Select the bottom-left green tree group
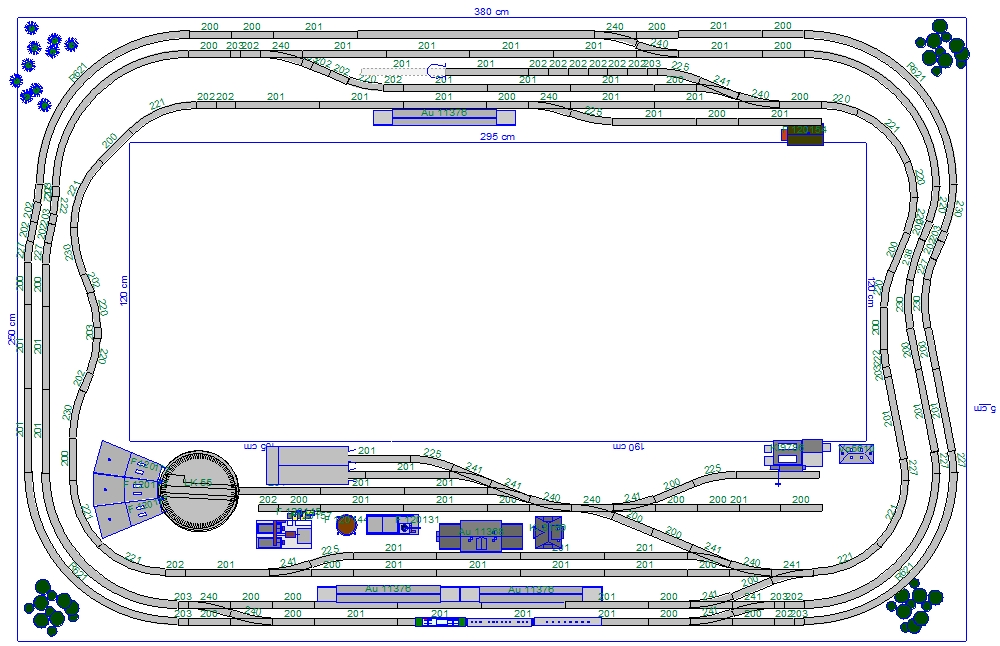Screen dimensions: 1000x646 click(x=51, y=607)
